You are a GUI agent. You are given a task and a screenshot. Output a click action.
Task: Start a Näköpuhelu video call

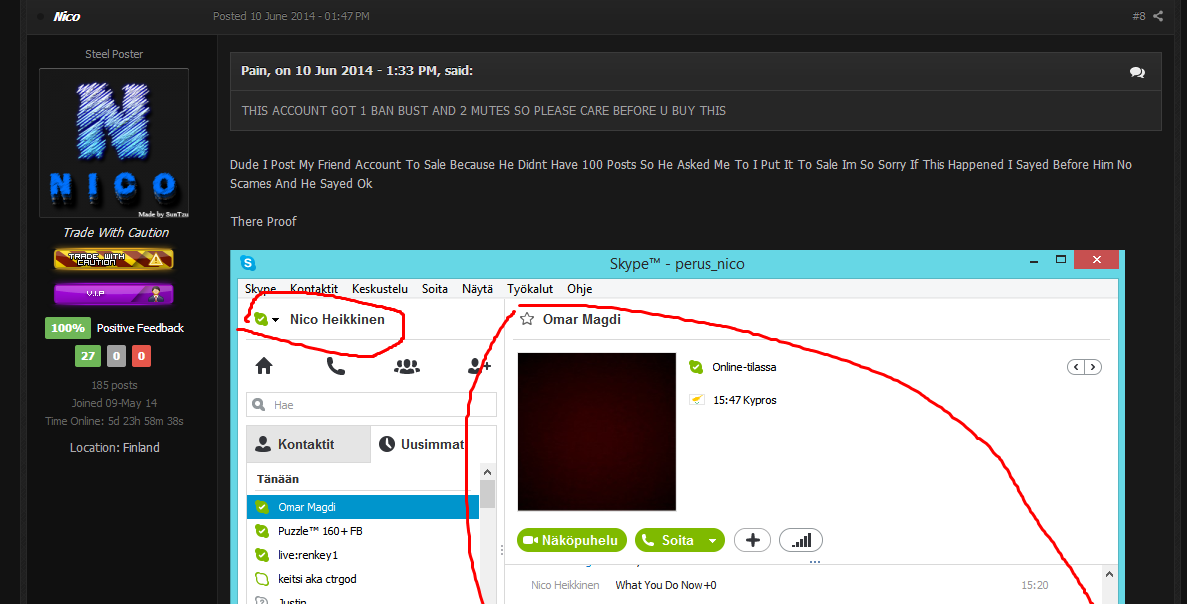pos(572,540)
